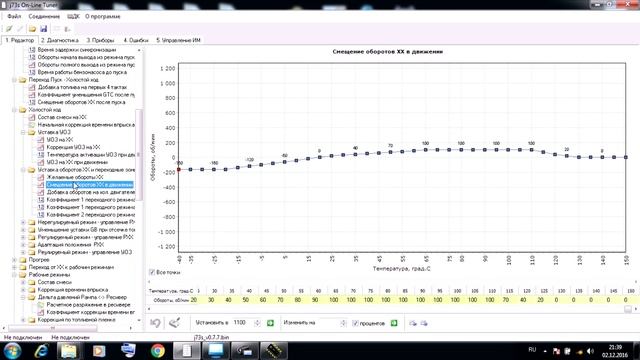Click the brush smoothing icon below the table
The image size is (640, 360).
(174, 323)
